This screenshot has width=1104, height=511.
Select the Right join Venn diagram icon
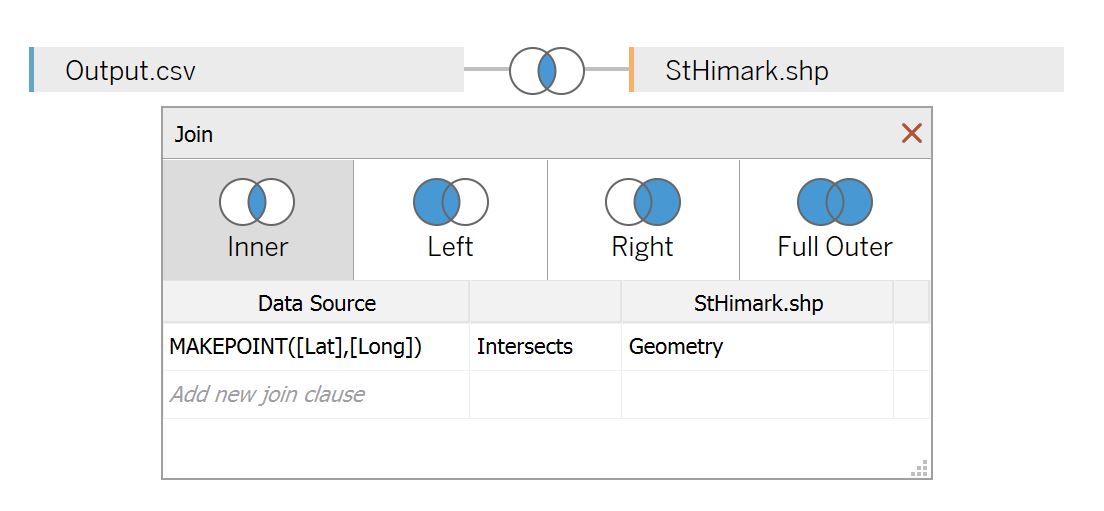tap(643, 202)
